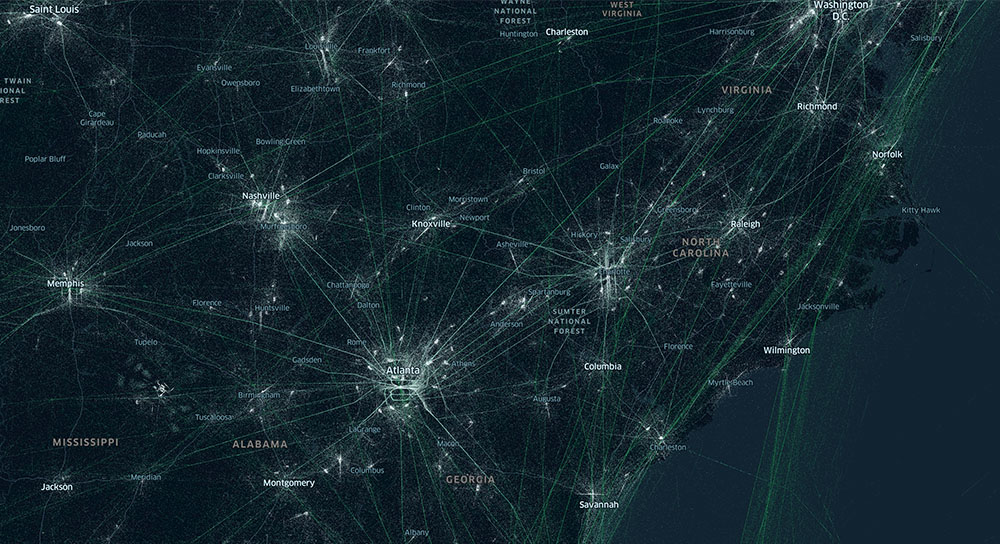This screenshot has width=1000, height=544.
Task: Click the Richmond label in Virginia
Action: [x=817, y=107]
